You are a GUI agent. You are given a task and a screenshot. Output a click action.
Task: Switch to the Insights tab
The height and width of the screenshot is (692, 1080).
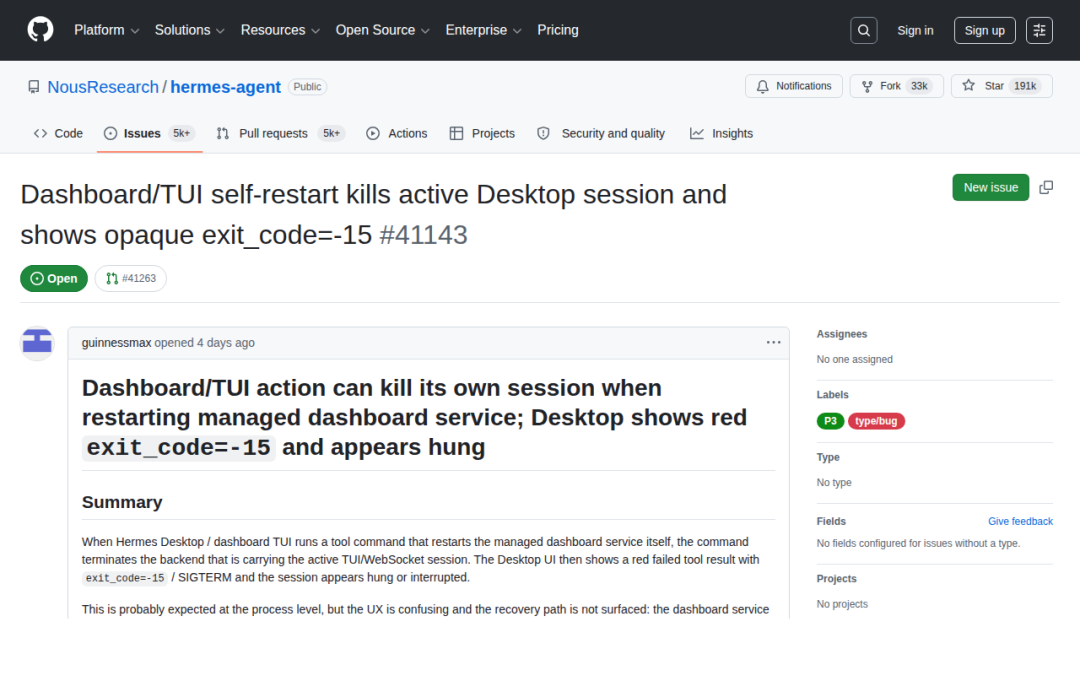721,134
